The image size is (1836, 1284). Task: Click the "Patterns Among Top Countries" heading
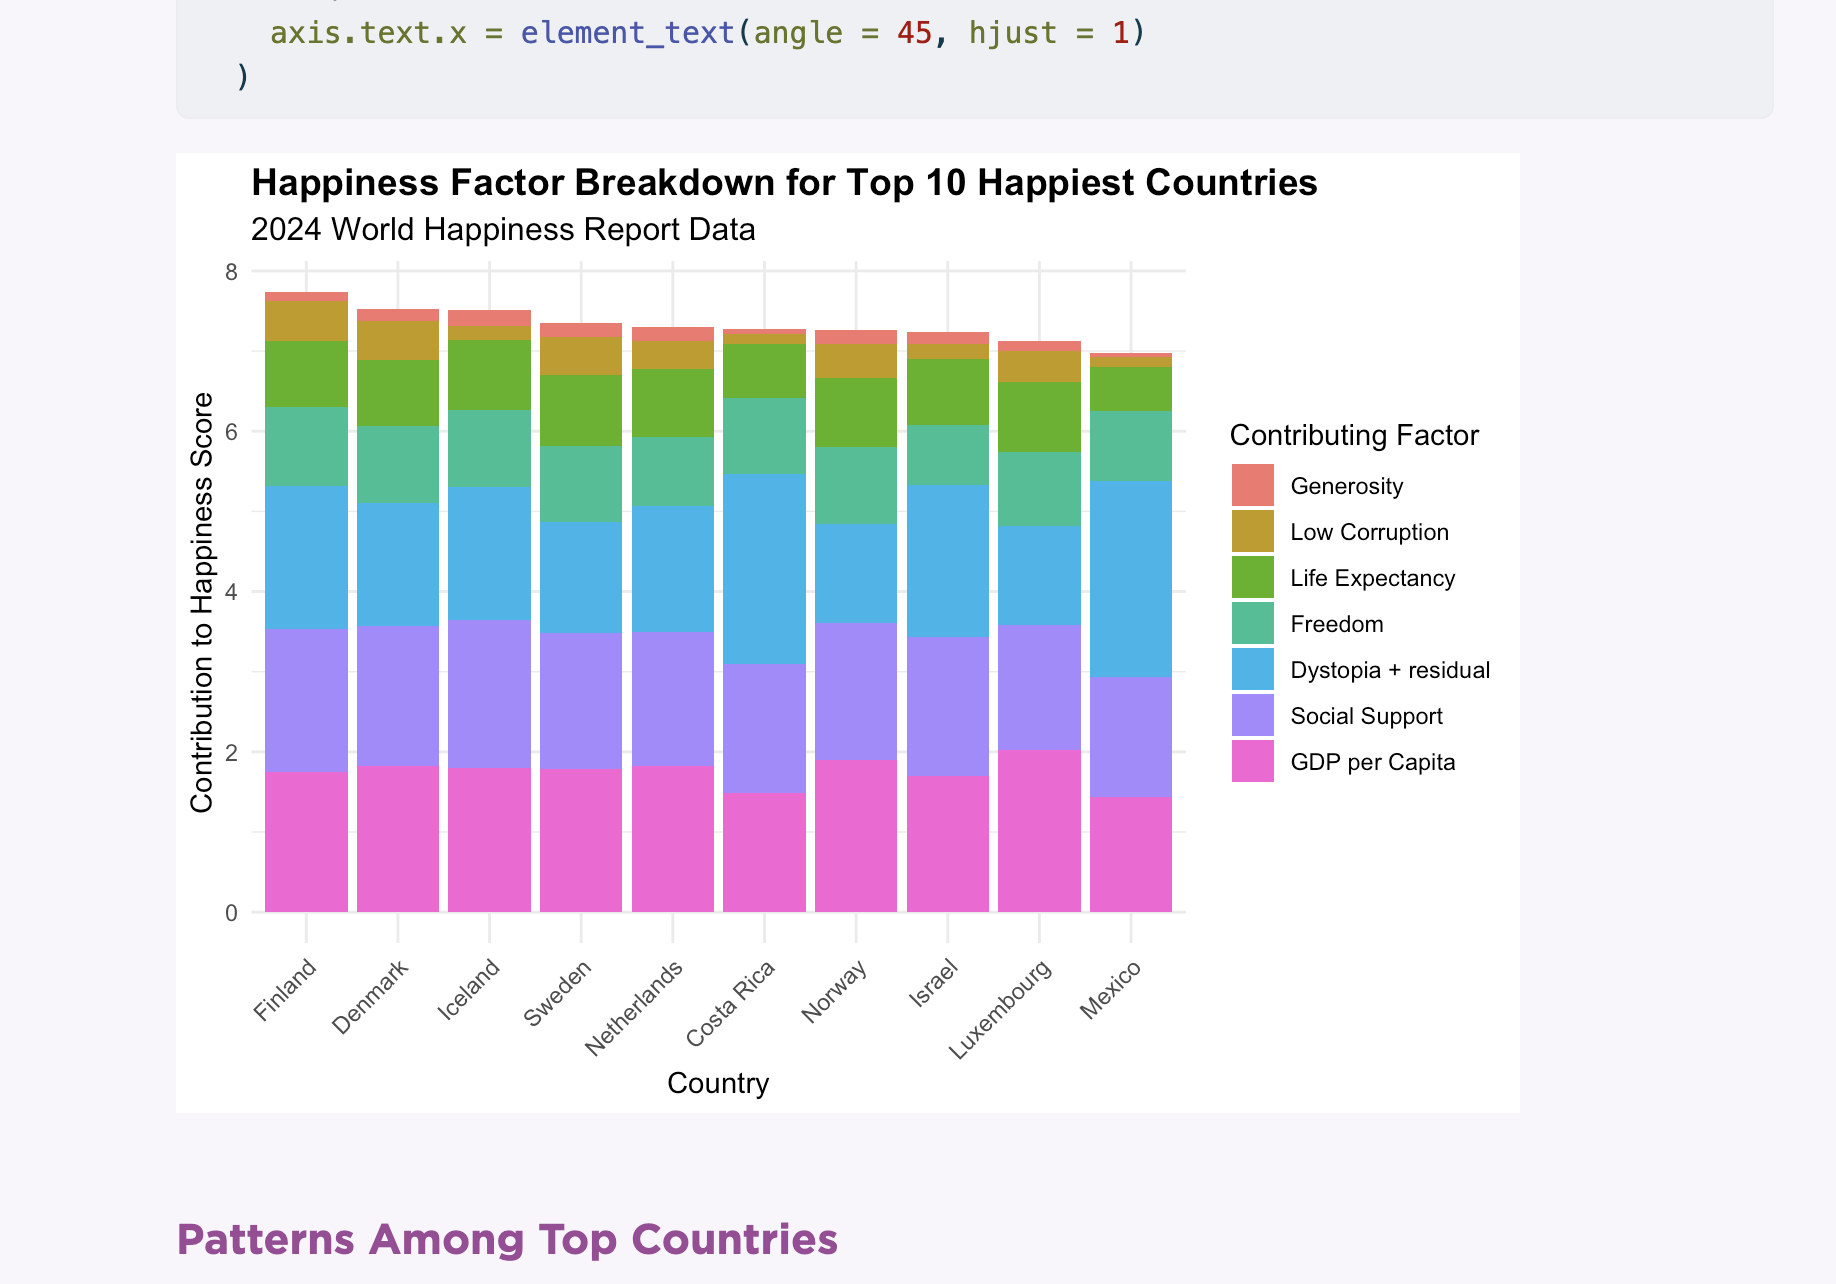coord(507,1239)
